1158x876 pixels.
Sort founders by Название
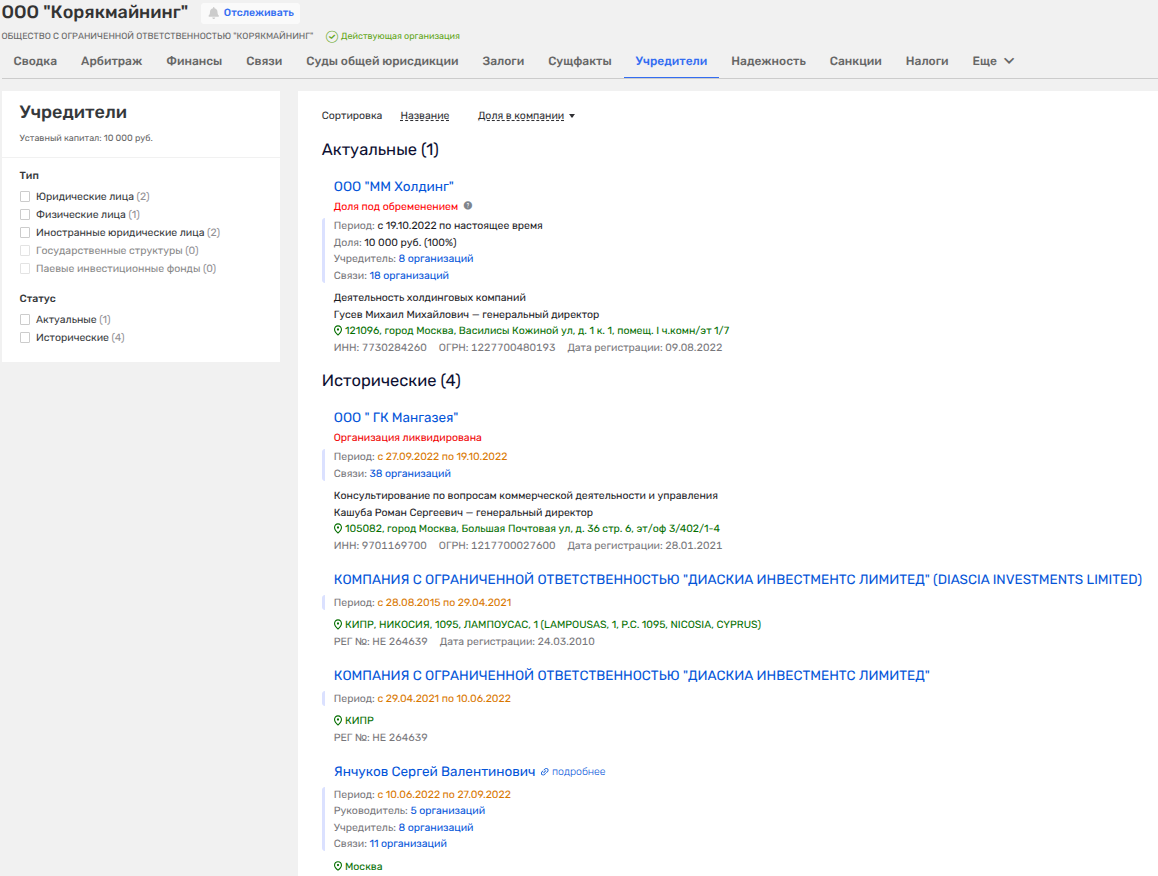424,116
